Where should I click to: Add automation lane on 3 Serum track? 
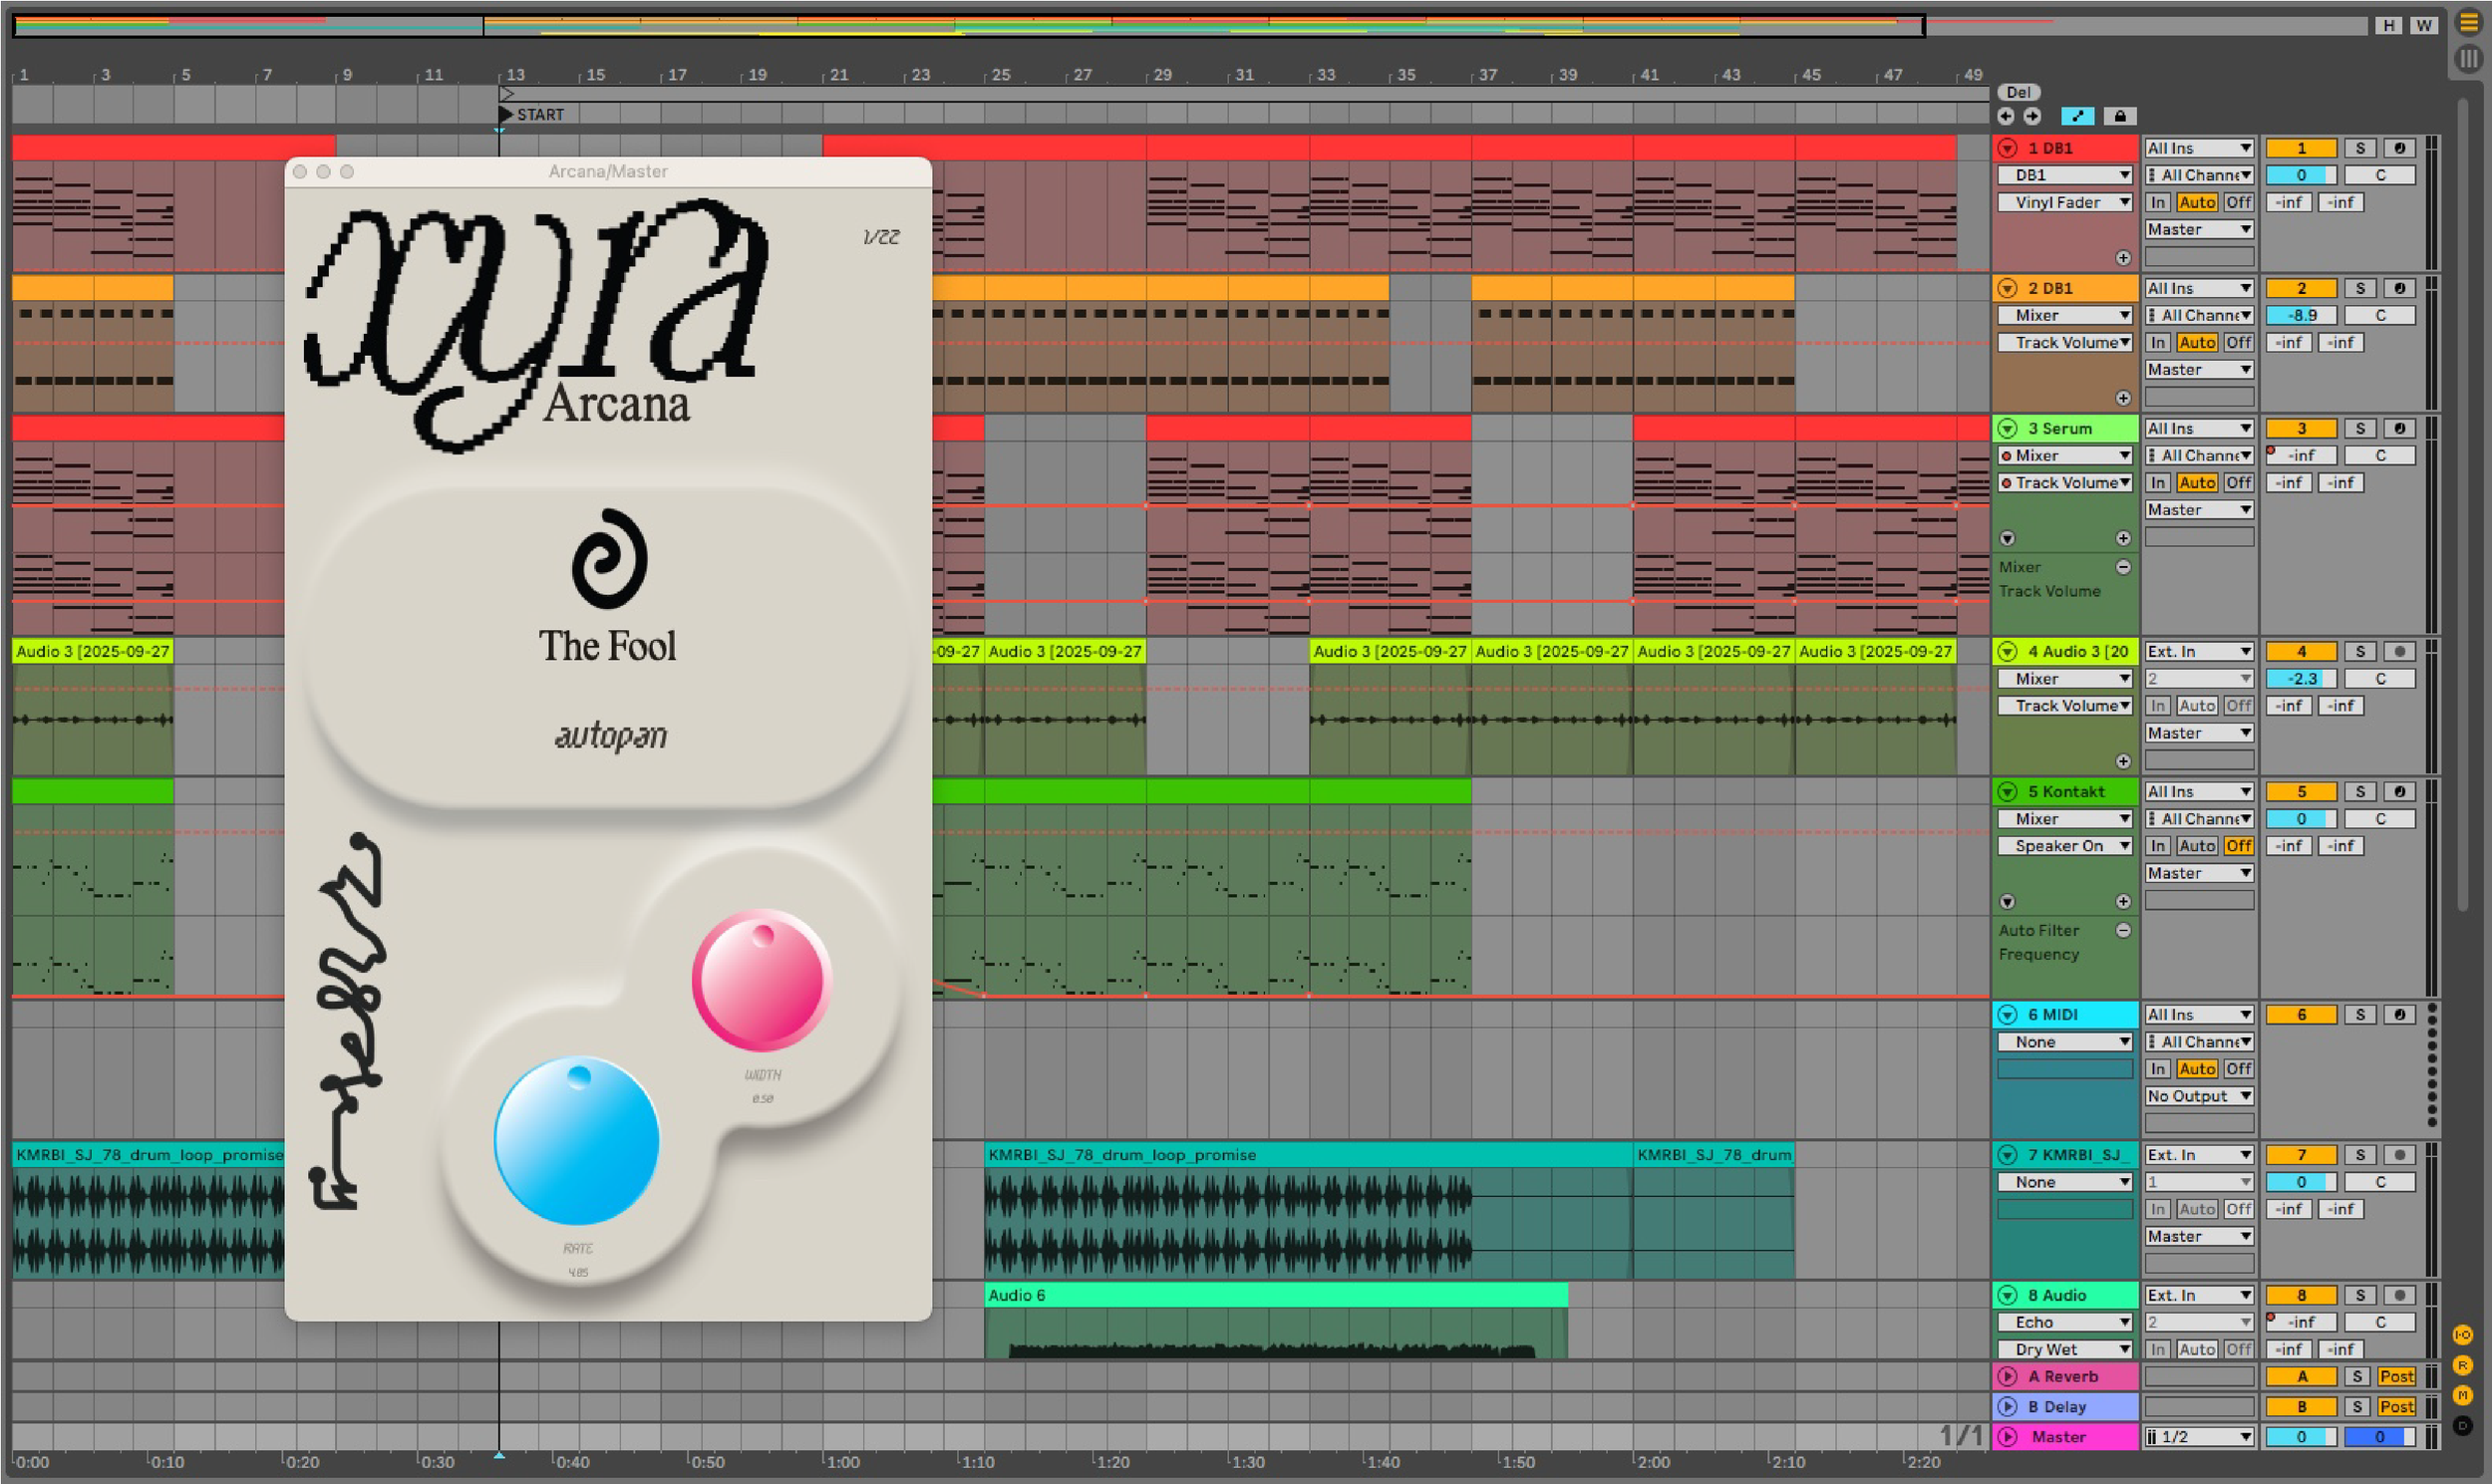coord(2123,538)
